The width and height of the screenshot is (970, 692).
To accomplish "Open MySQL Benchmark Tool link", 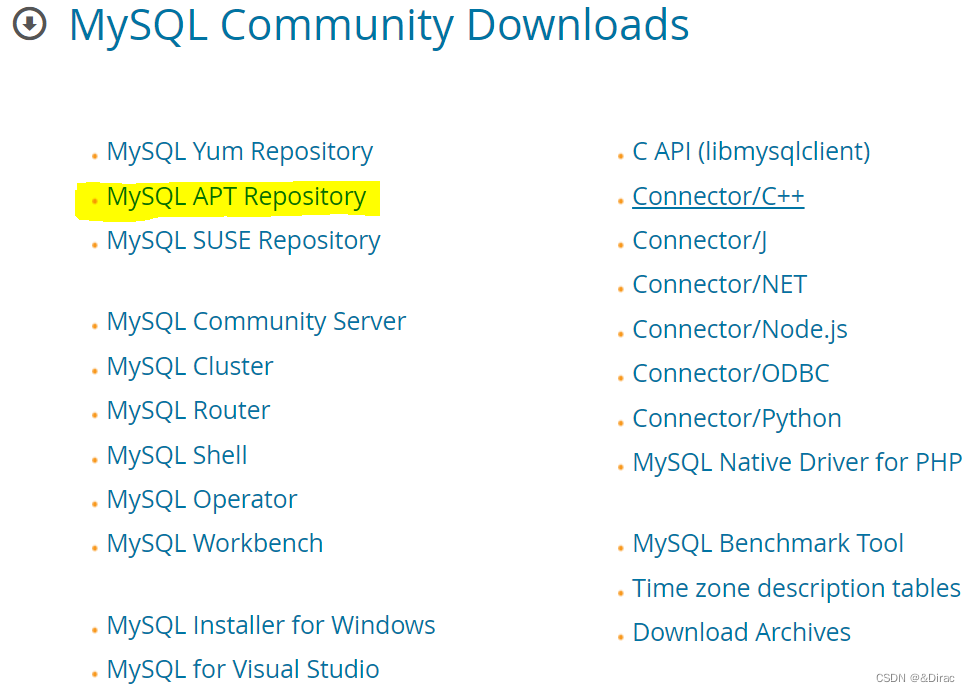I will tap(768, 544).
